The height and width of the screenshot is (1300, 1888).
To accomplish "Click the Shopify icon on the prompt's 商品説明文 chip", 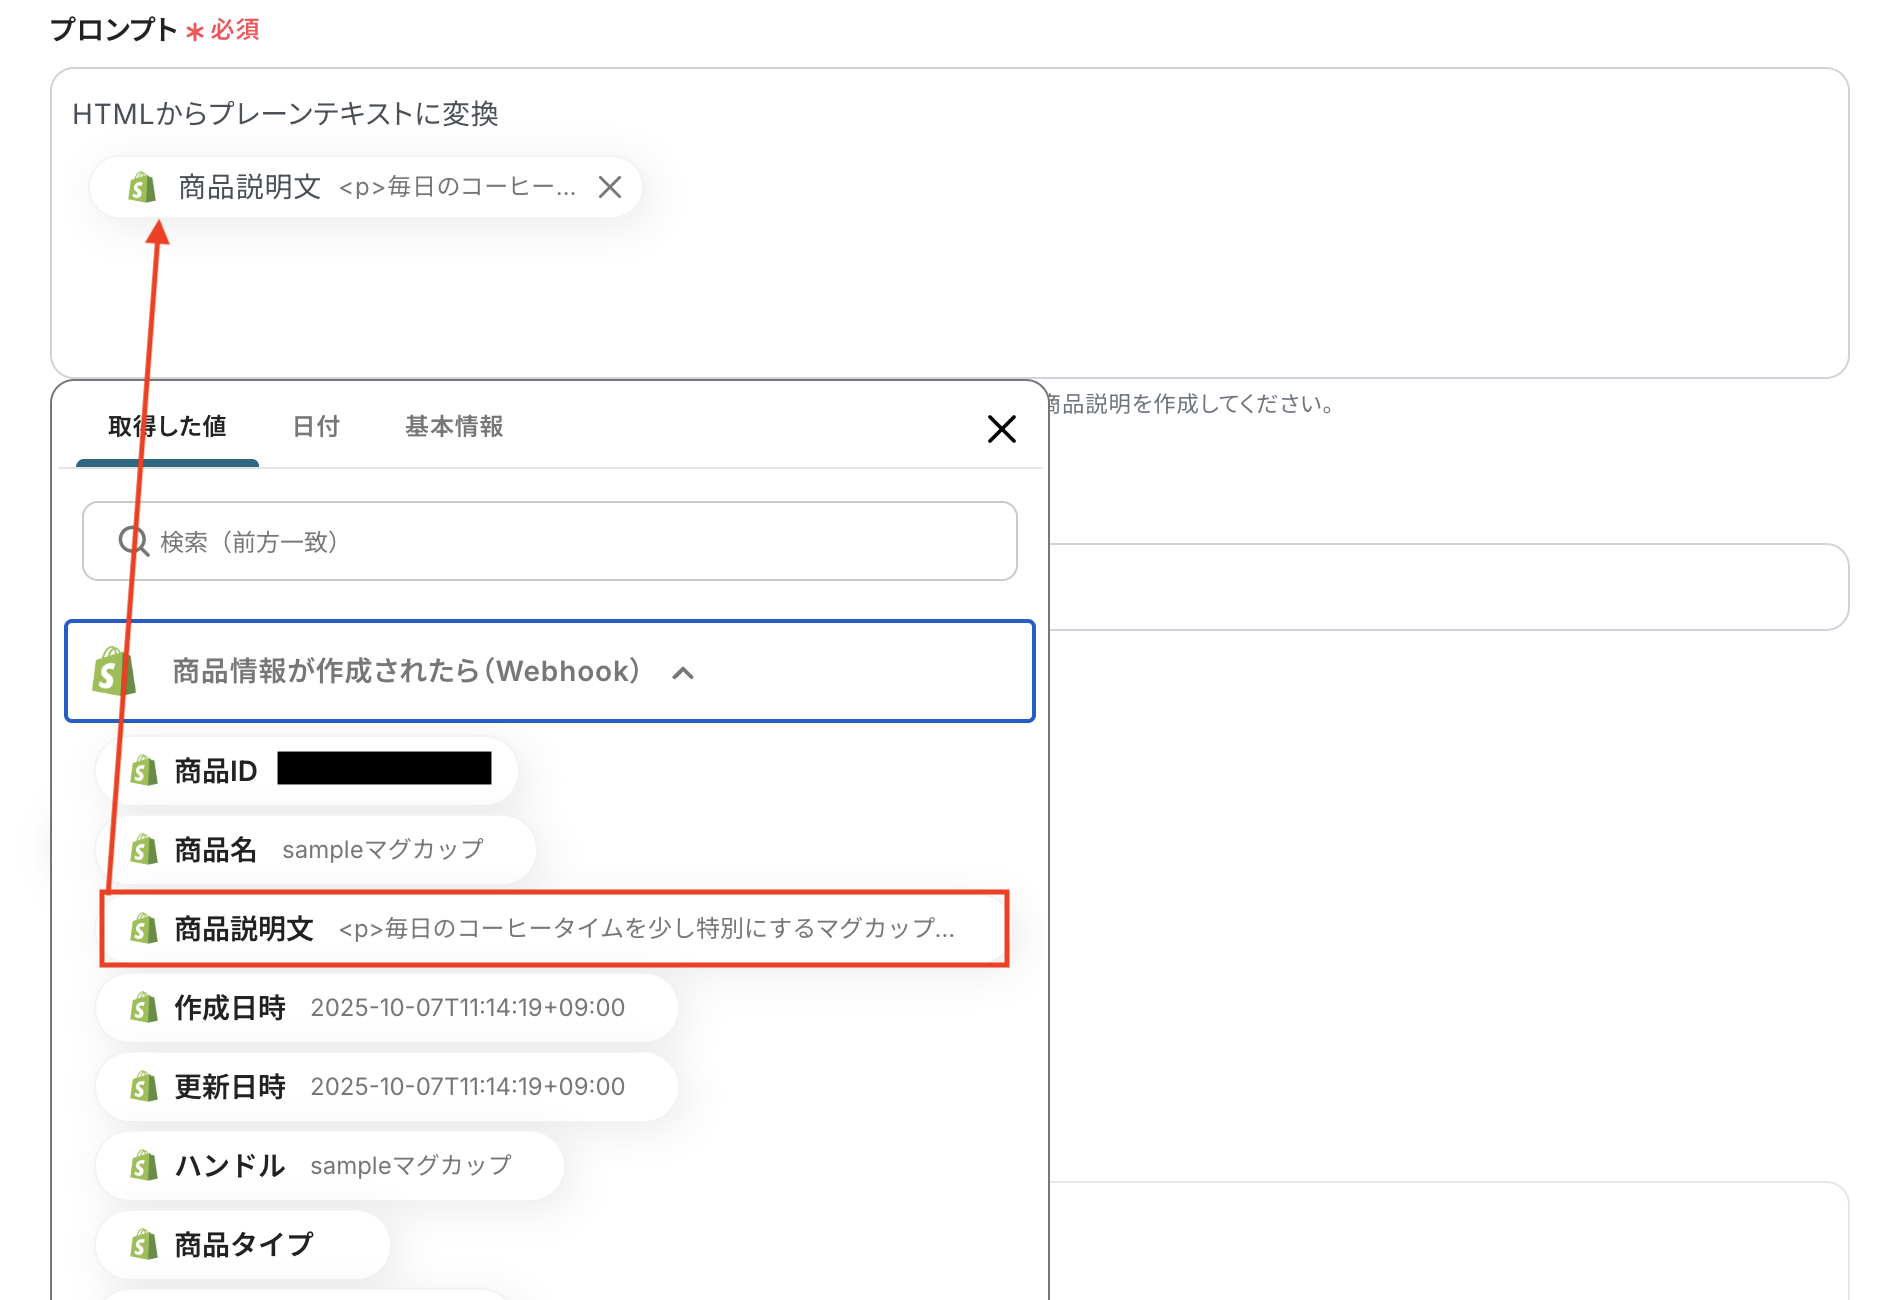I will (142, 187).
